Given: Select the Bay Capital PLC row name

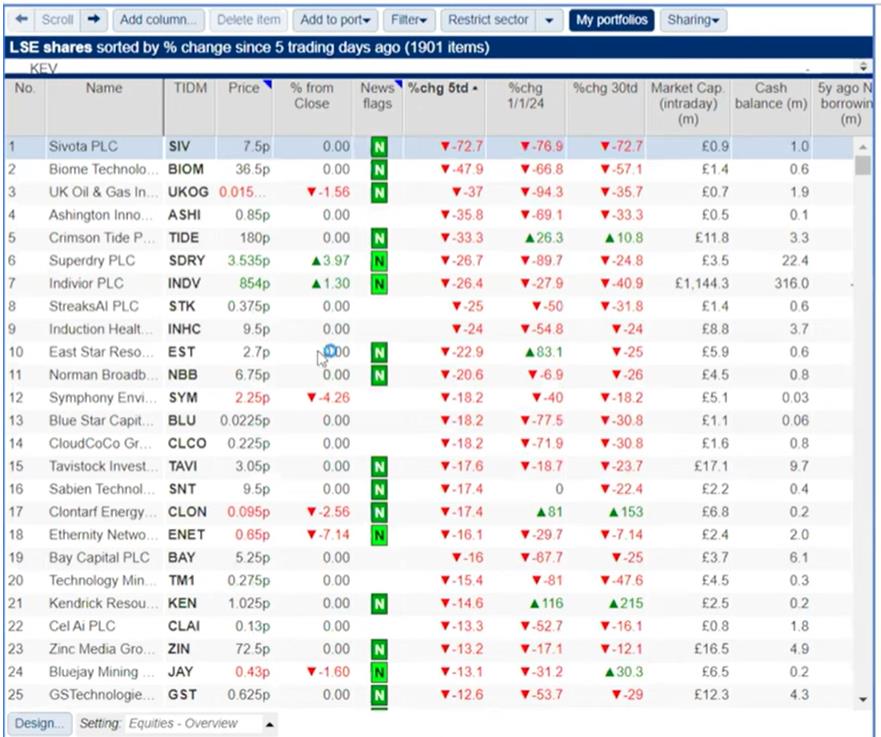Looking at the screenshot, I should point(99,558).
